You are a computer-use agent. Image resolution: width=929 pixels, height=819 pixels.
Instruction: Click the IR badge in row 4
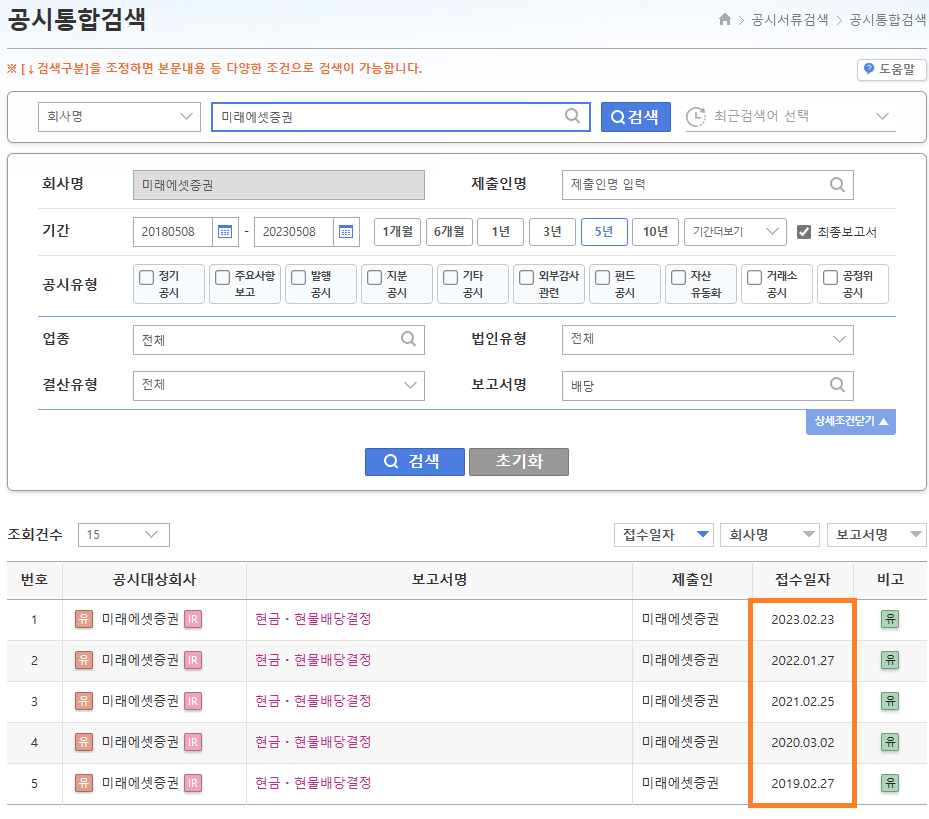(x=193, y=742)
